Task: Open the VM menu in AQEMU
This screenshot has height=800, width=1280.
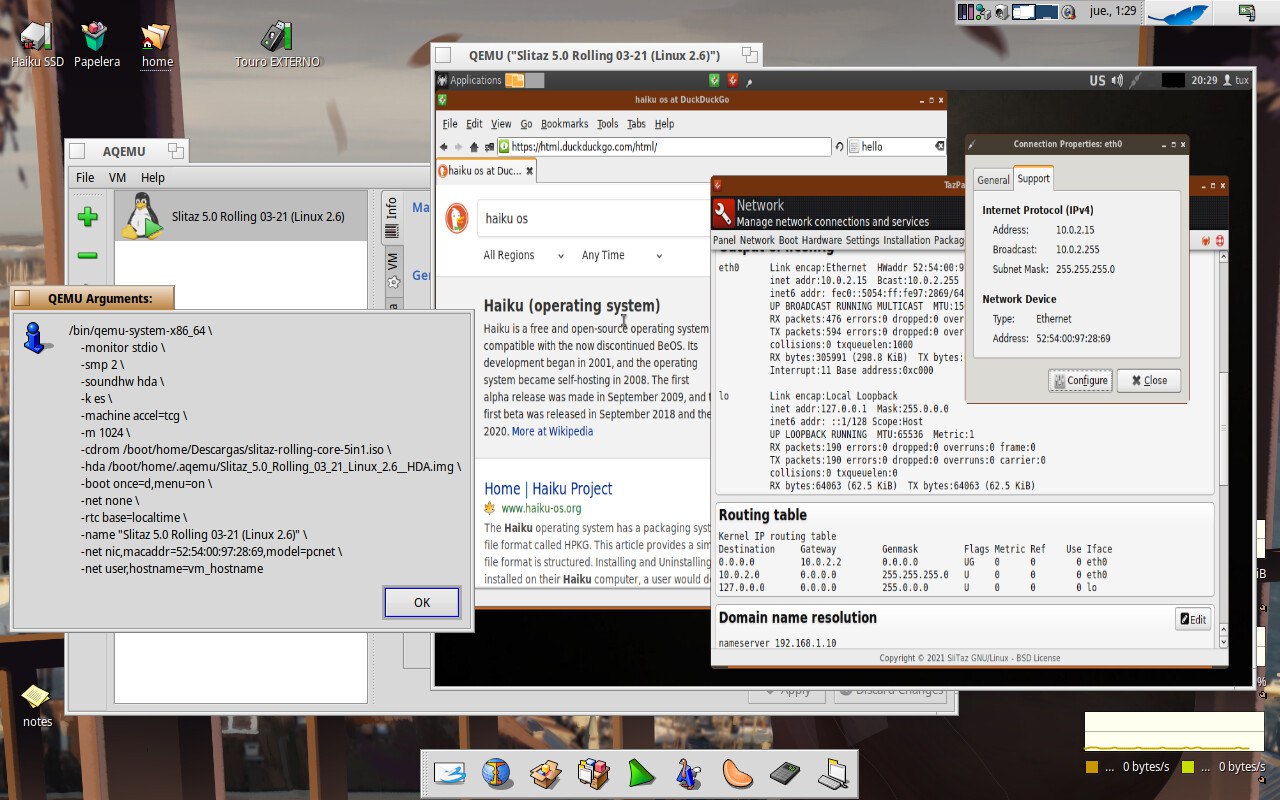Action: 117,178
